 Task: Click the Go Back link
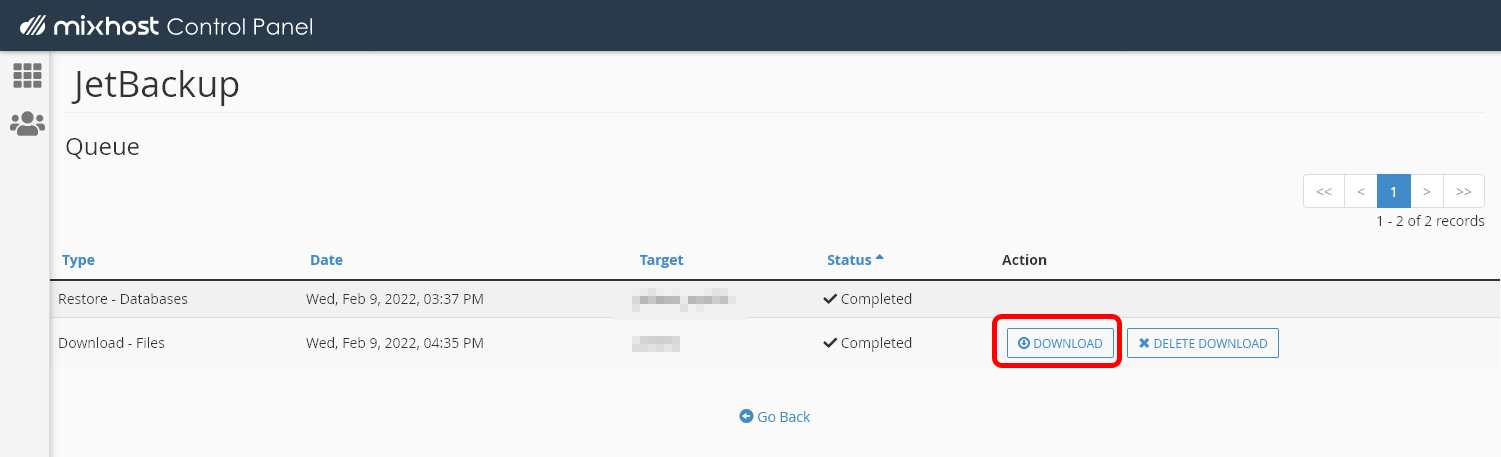pyautogui.click(x=783, y=417)
